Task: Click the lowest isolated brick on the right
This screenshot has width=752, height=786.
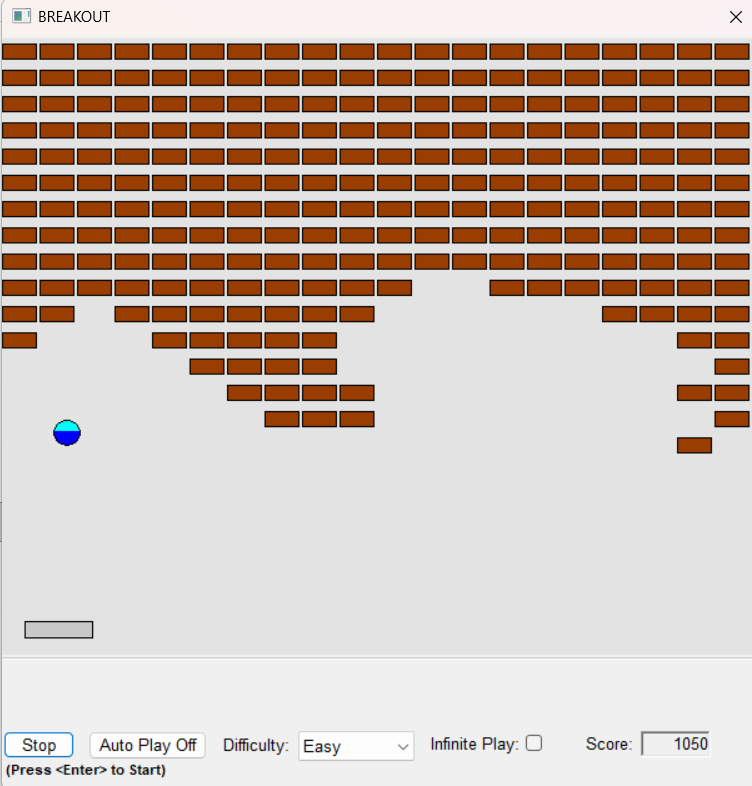Action: [x=694, y=445]
